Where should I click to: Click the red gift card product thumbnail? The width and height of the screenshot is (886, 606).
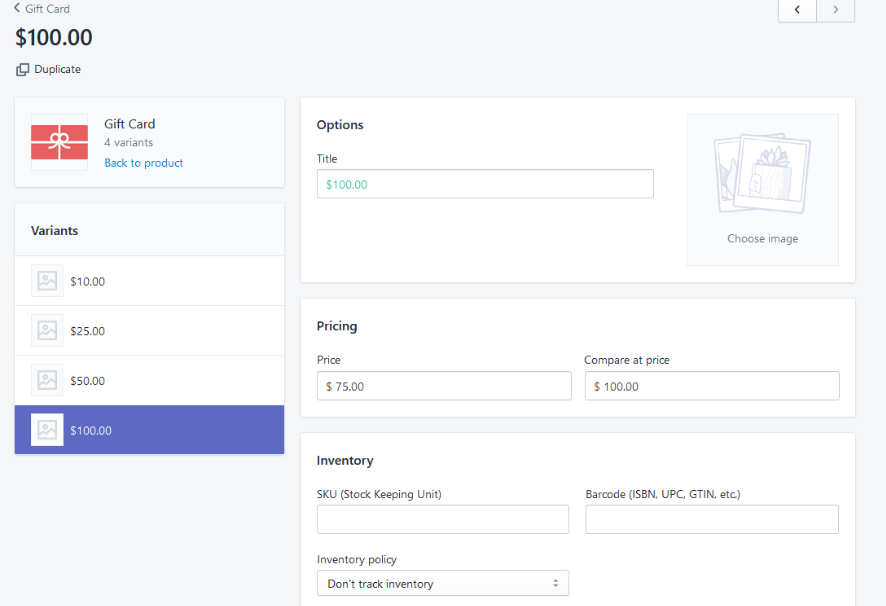[x=59, y=142]
